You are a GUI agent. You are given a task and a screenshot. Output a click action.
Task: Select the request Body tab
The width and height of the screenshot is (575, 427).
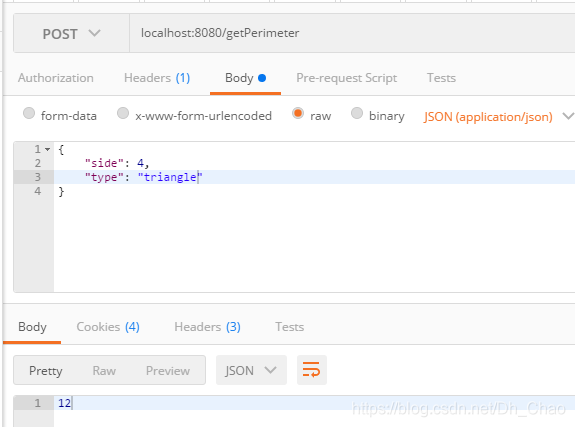[245, 78]
